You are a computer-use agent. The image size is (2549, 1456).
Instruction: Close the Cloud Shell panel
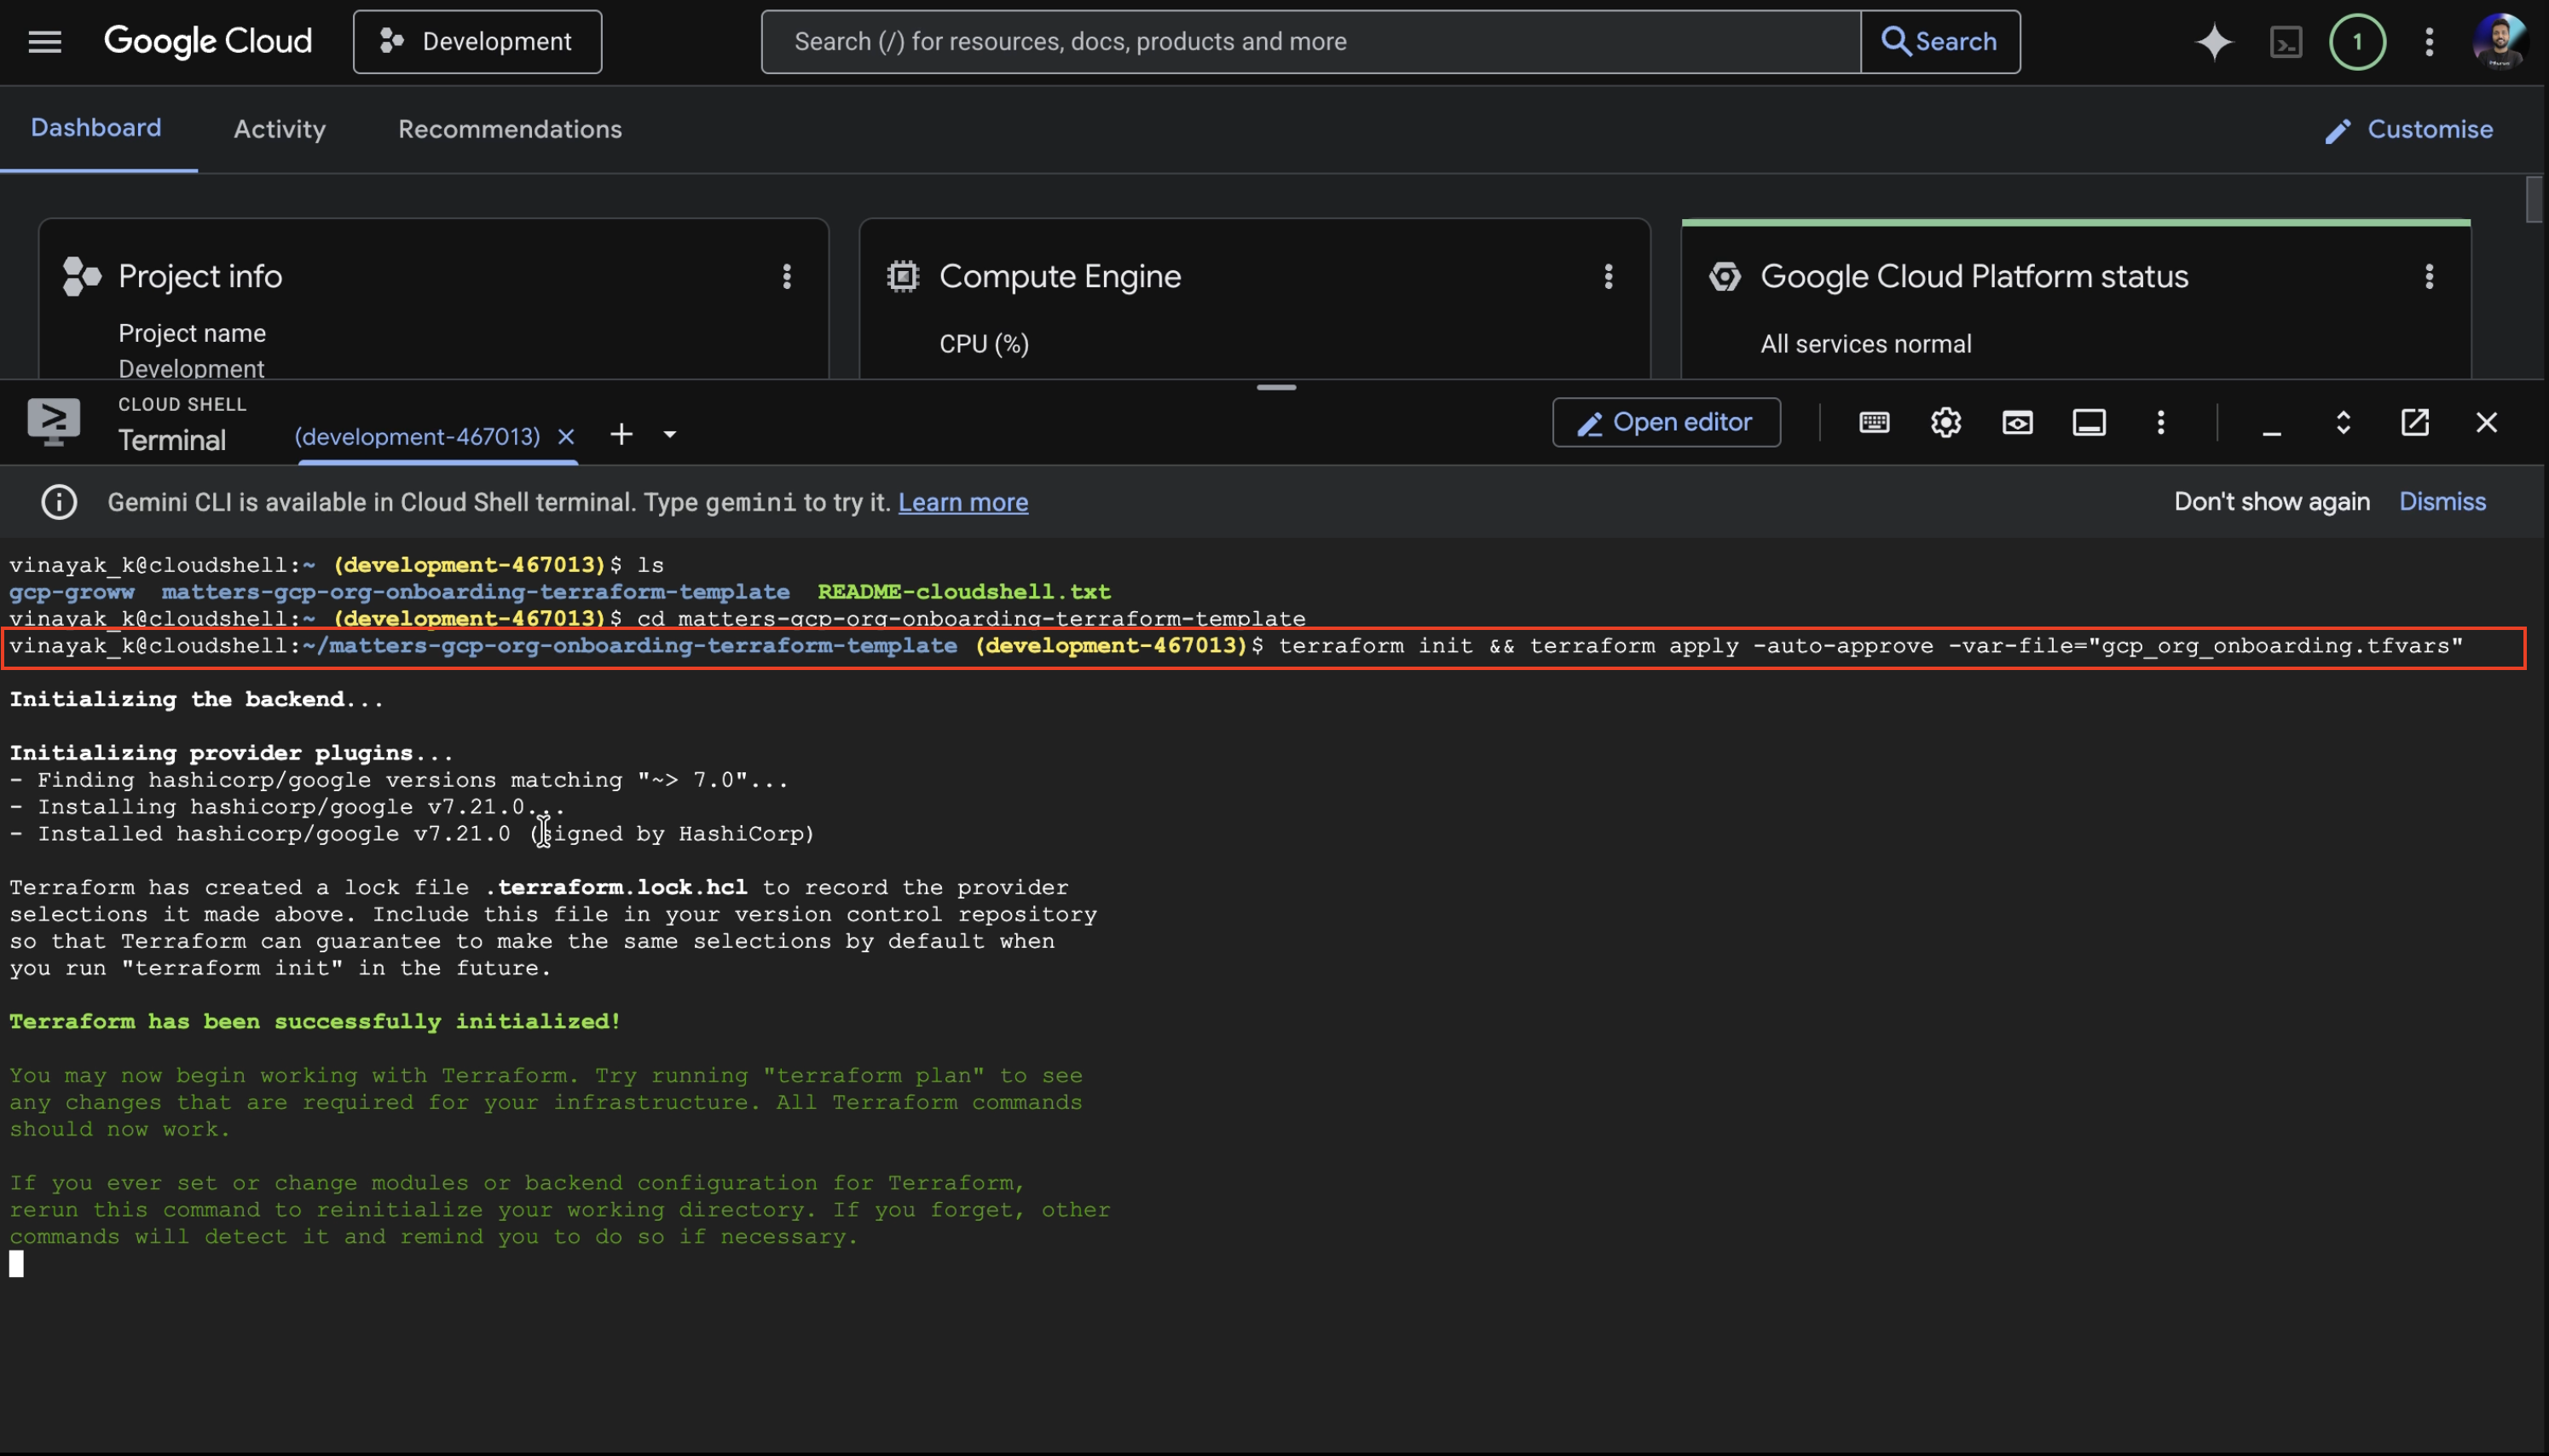[x=2486, y=423]
